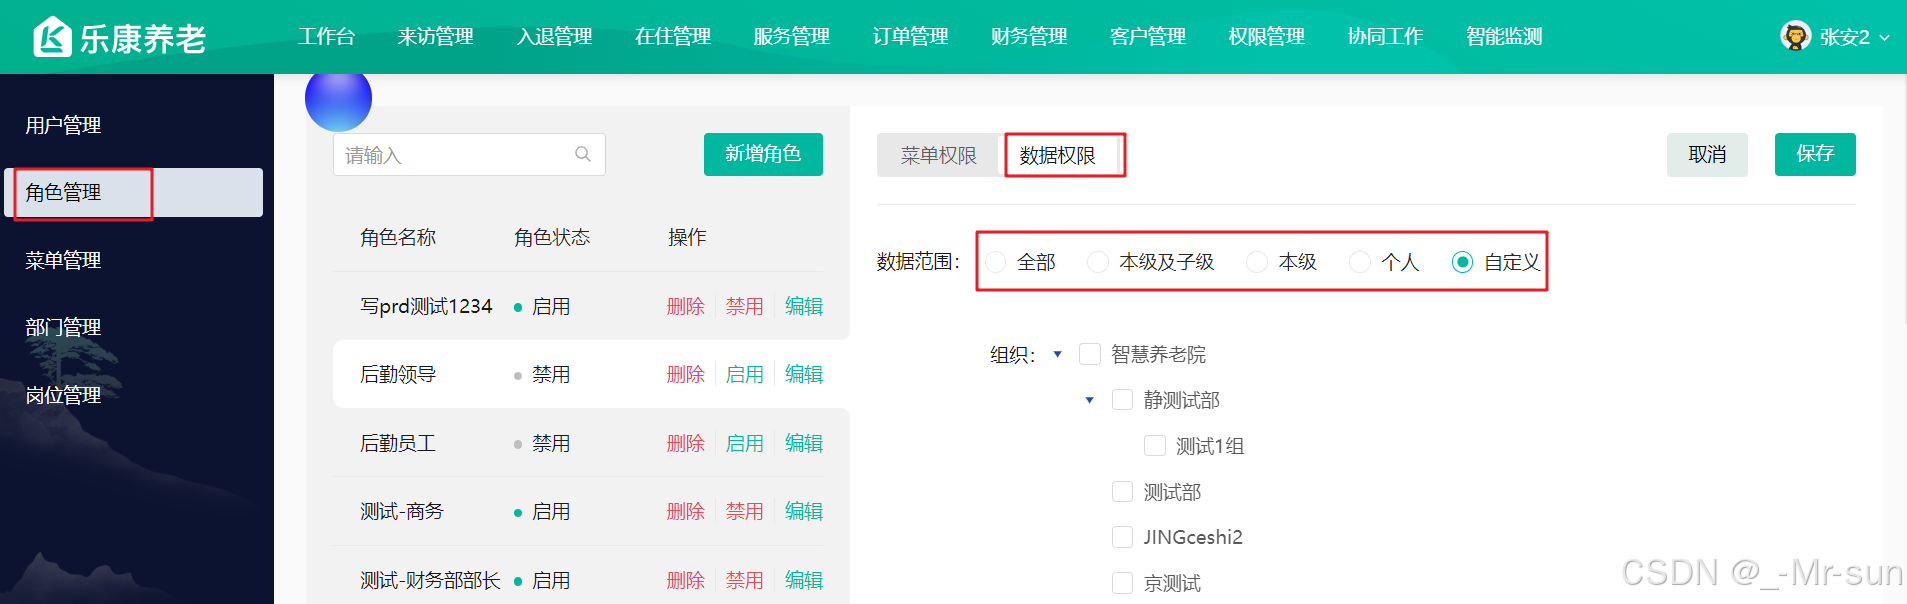Click the 取消 button
Screen dimensions: 1907x604
1707,155
